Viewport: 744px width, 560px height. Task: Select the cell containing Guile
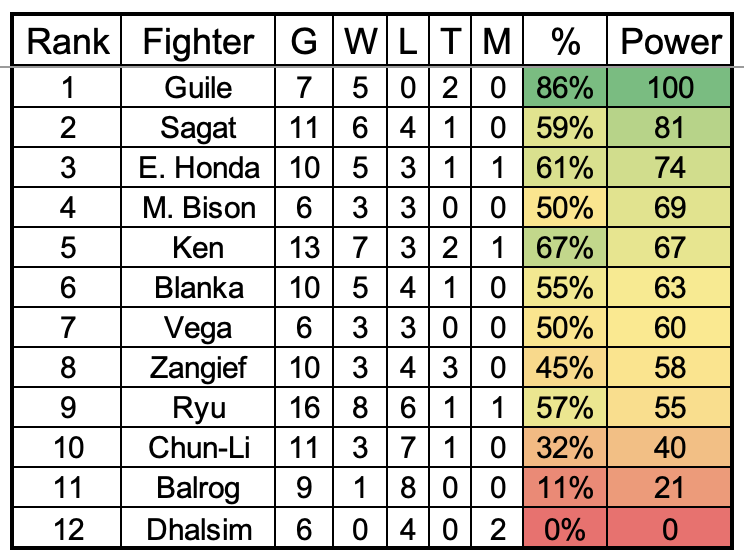pos(198,87)
